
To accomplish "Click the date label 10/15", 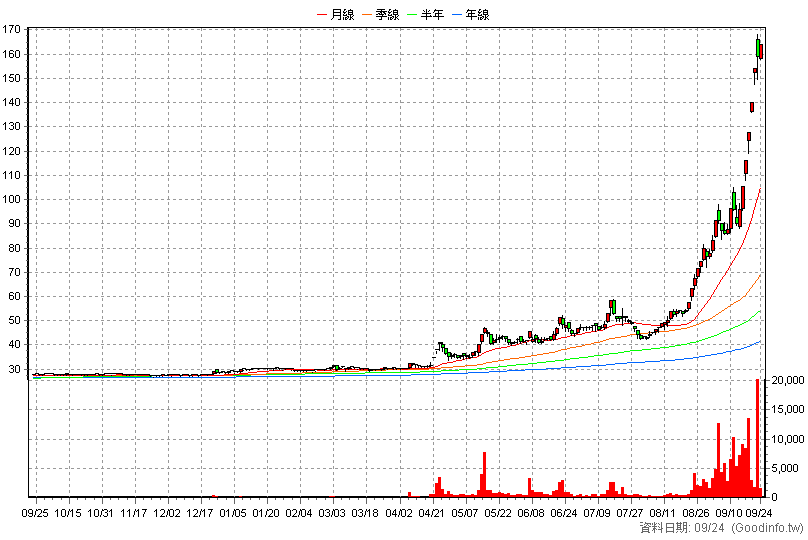I will 68,513.
